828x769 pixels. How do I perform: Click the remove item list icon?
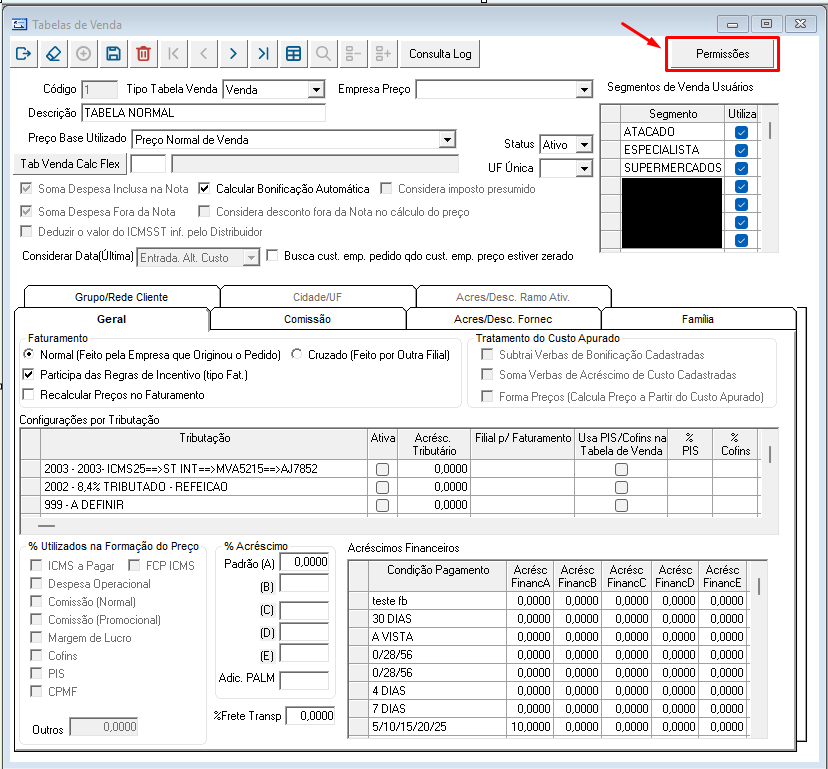353,54
